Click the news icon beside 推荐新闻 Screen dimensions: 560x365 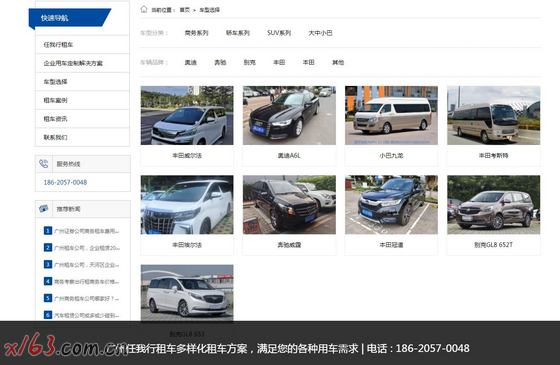click(44, 209)
